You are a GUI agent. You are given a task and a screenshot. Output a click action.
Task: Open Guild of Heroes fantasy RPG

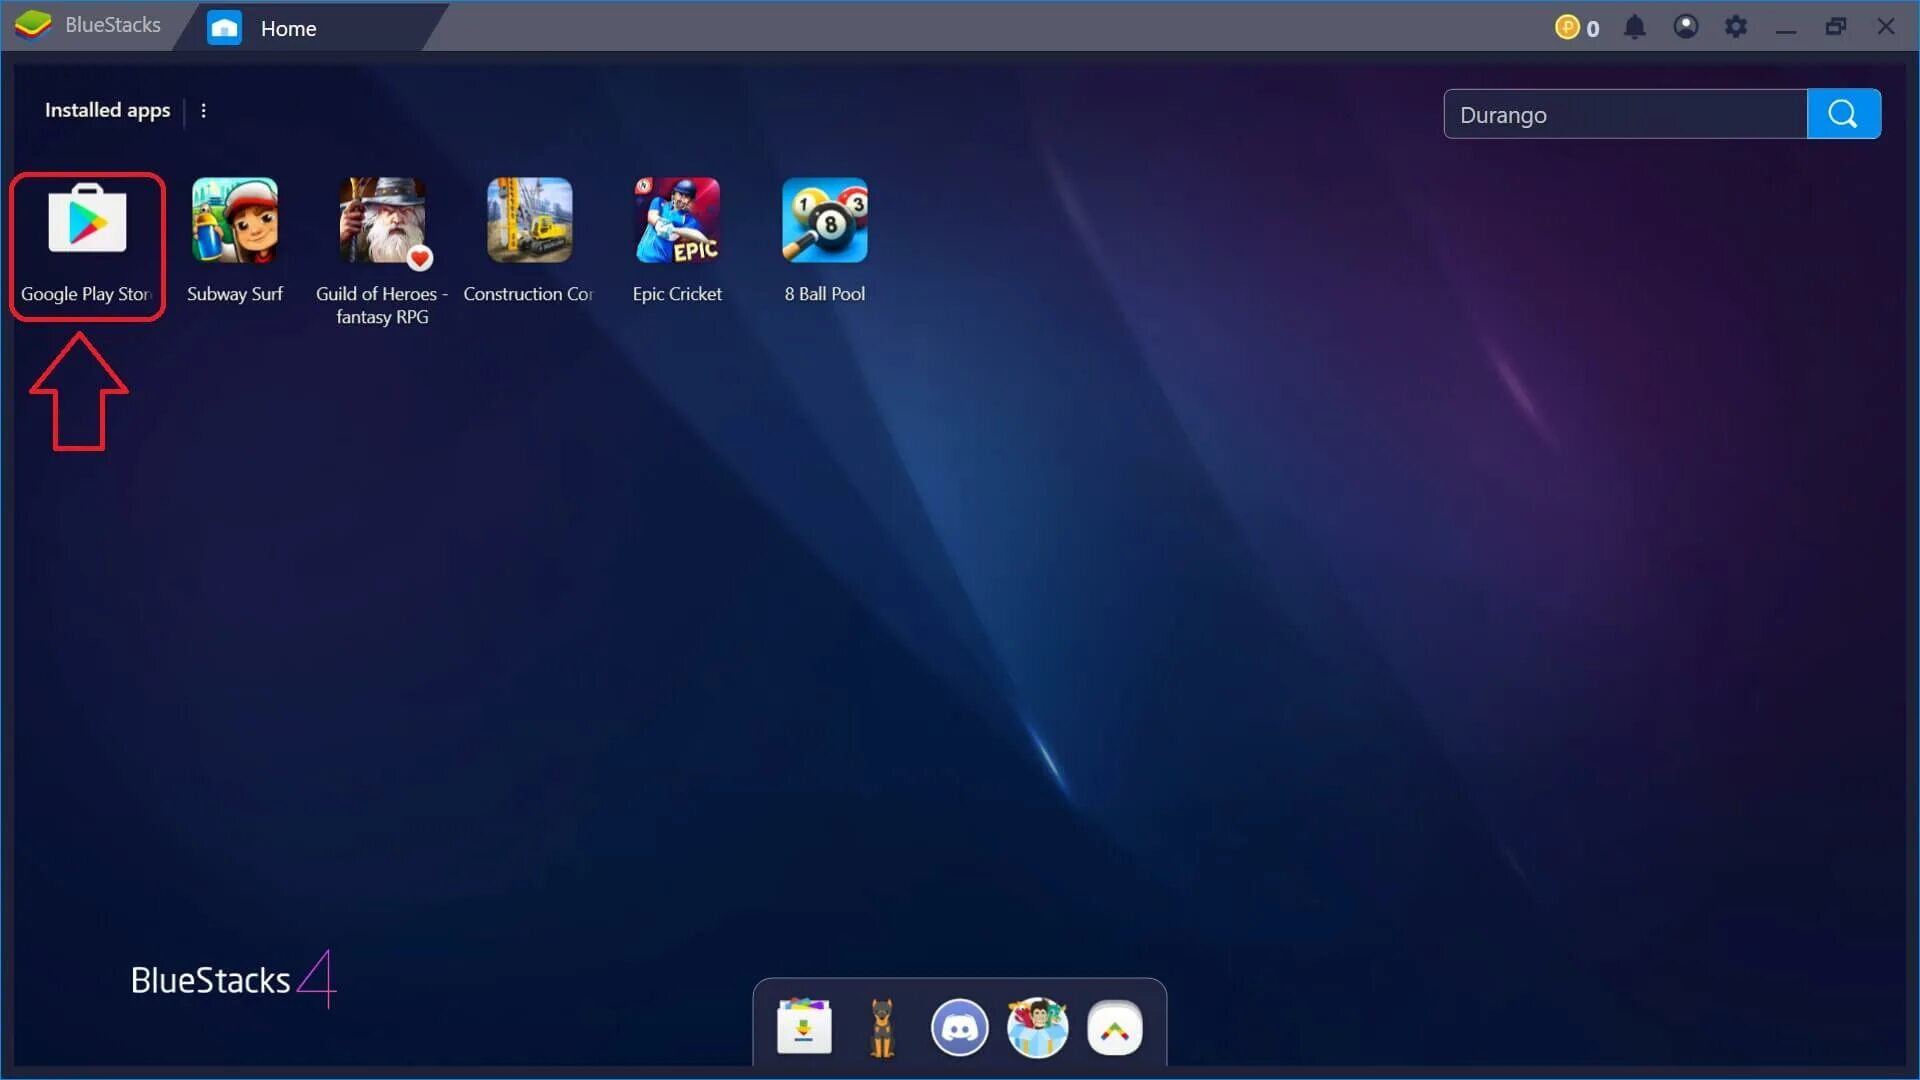[381, 220]
